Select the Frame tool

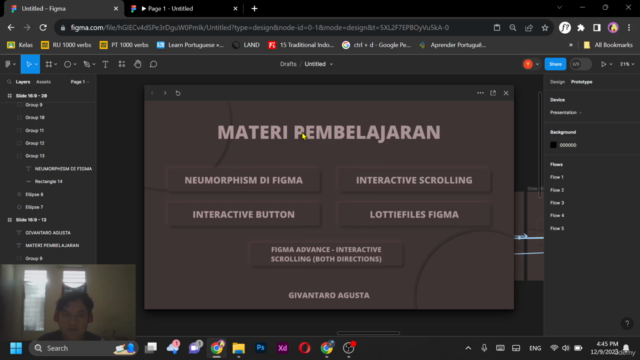49,64
